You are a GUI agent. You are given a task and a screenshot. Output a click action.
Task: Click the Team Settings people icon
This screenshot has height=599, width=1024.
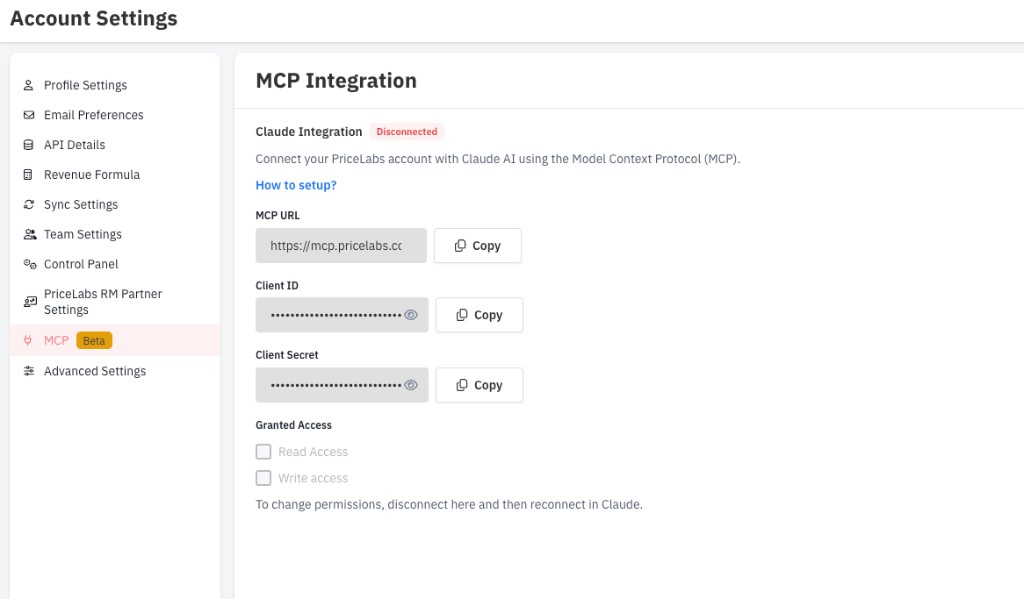pyautogui.click(x=30, y=234)
